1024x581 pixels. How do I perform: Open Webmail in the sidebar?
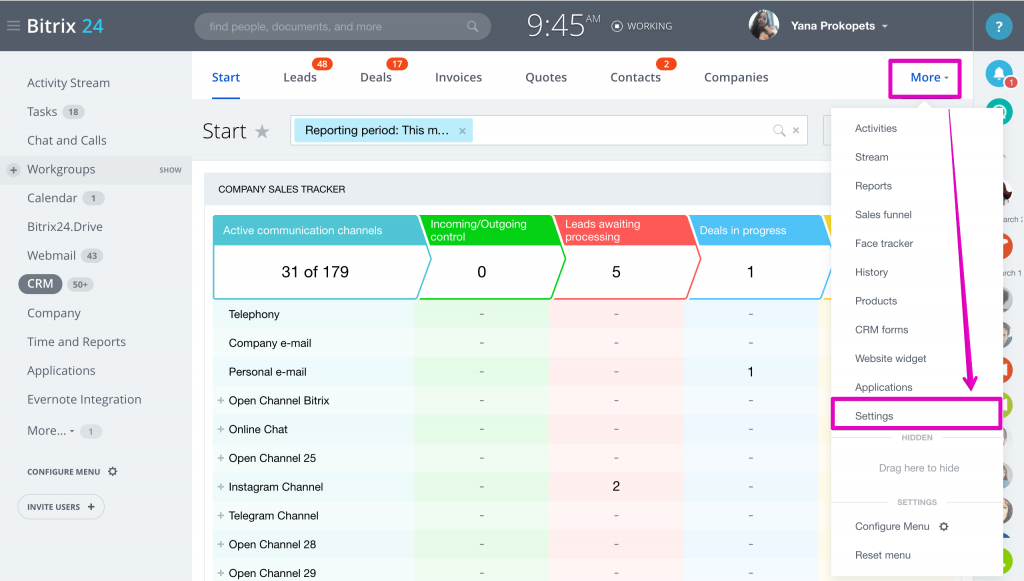[52, 255]
